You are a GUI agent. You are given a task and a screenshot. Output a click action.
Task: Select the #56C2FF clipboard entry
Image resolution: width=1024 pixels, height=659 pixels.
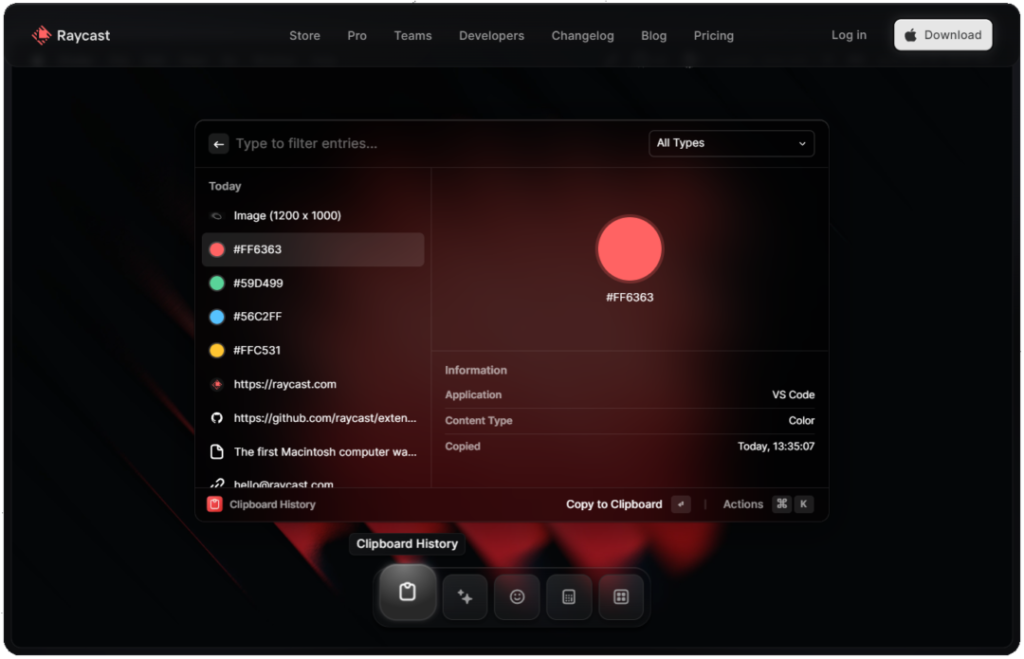[313, 317]
